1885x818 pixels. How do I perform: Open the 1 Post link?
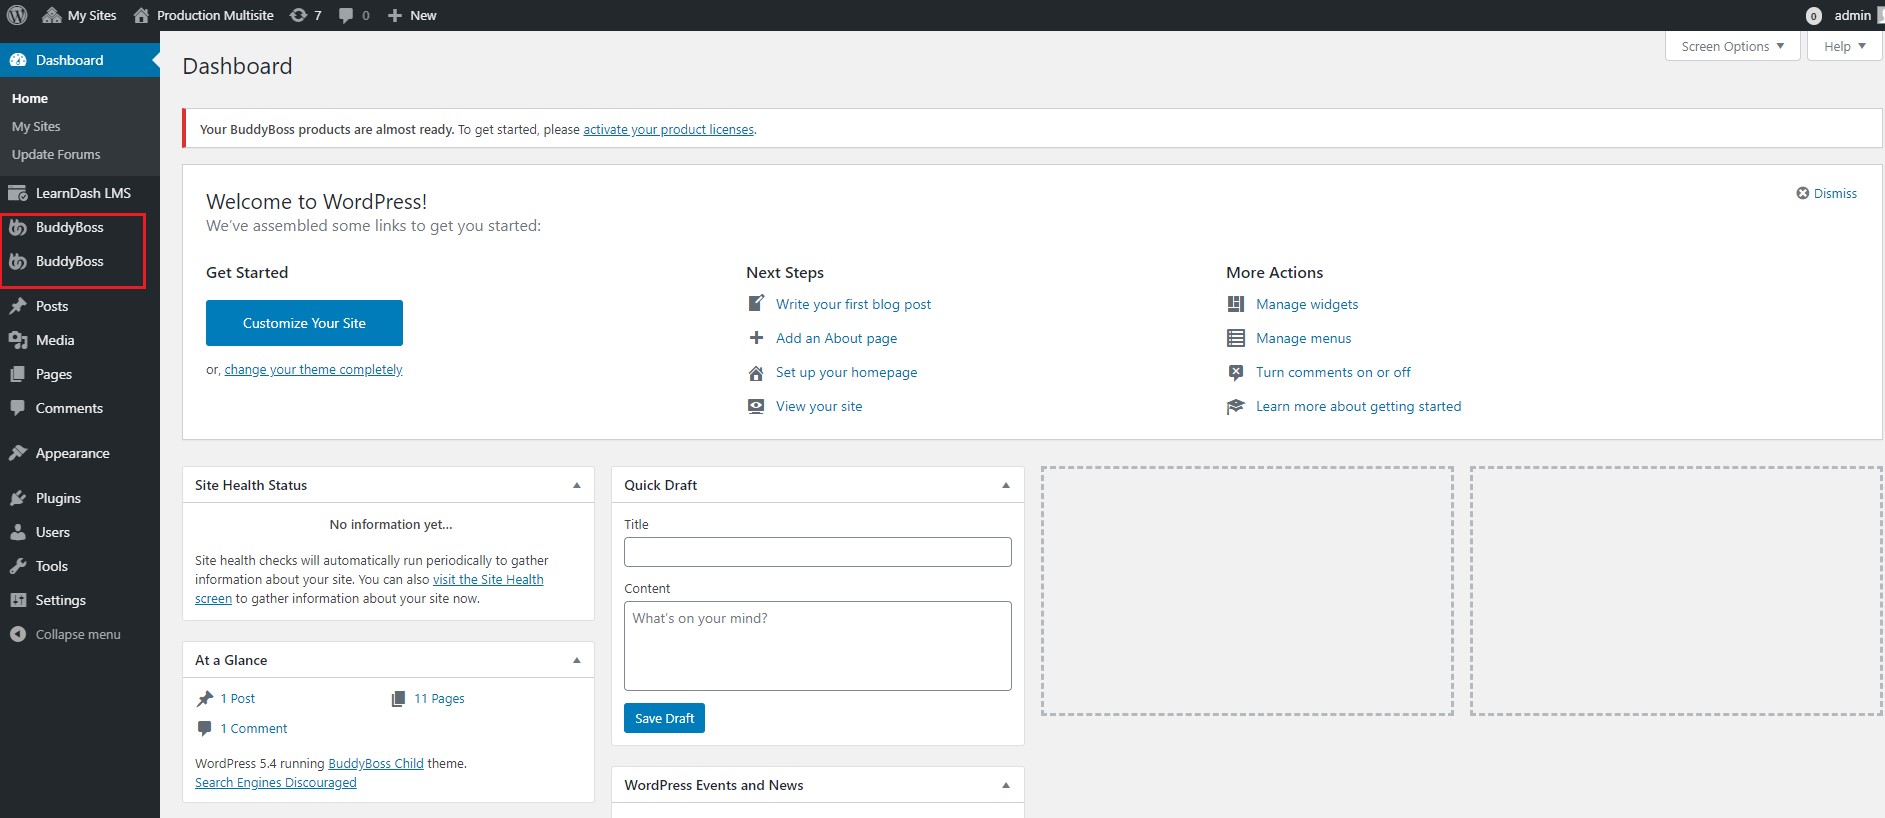tap(238, 698)
